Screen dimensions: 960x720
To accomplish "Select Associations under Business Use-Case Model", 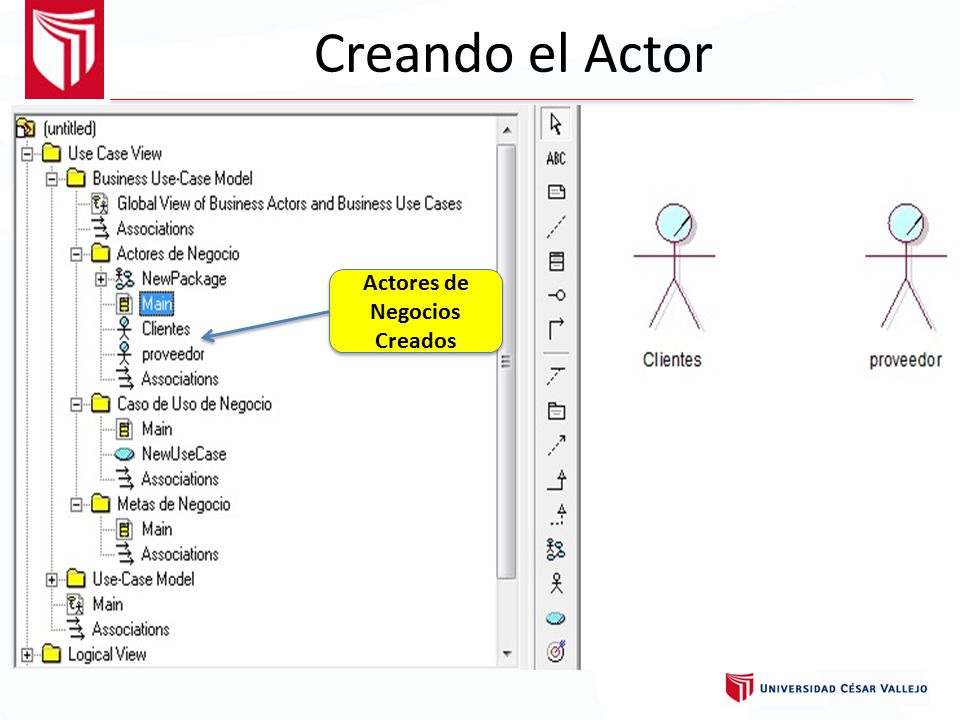I will coord(156,228).
